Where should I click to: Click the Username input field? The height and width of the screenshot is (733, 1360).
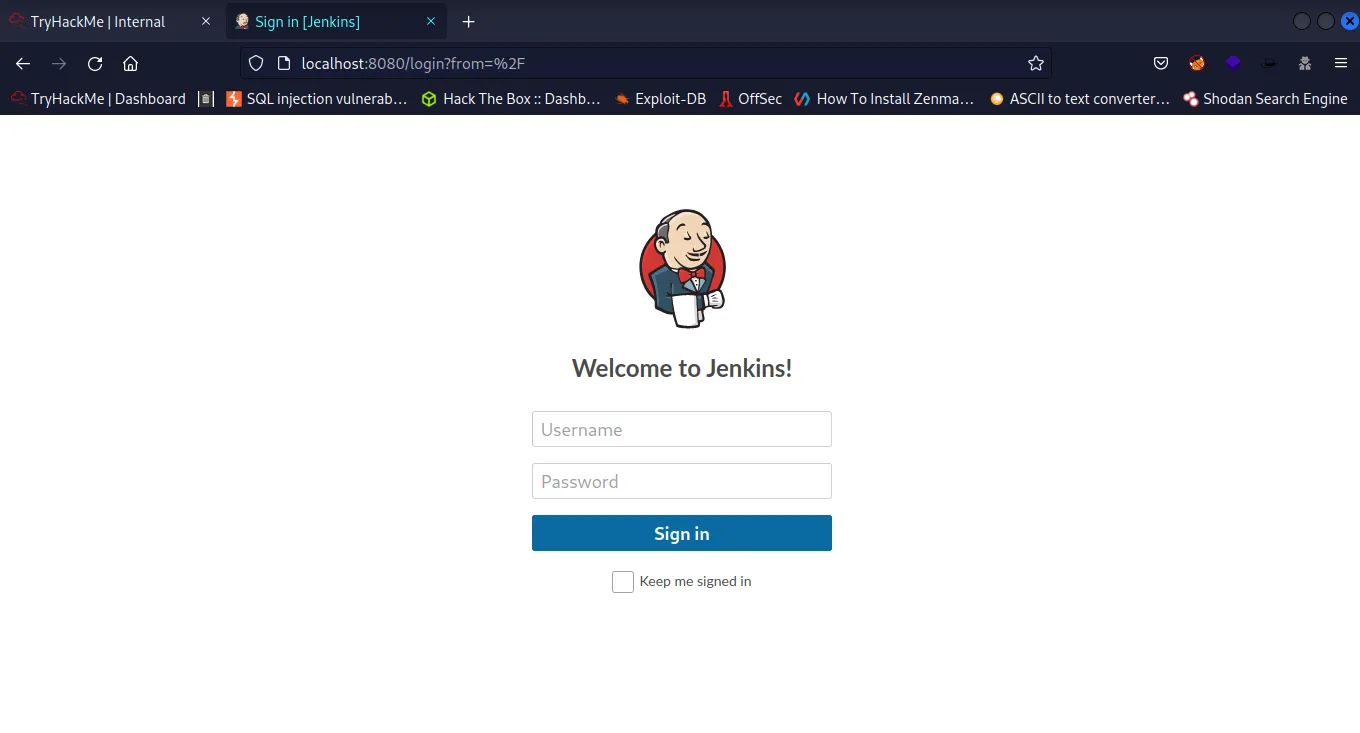click(x=681, y=429)
